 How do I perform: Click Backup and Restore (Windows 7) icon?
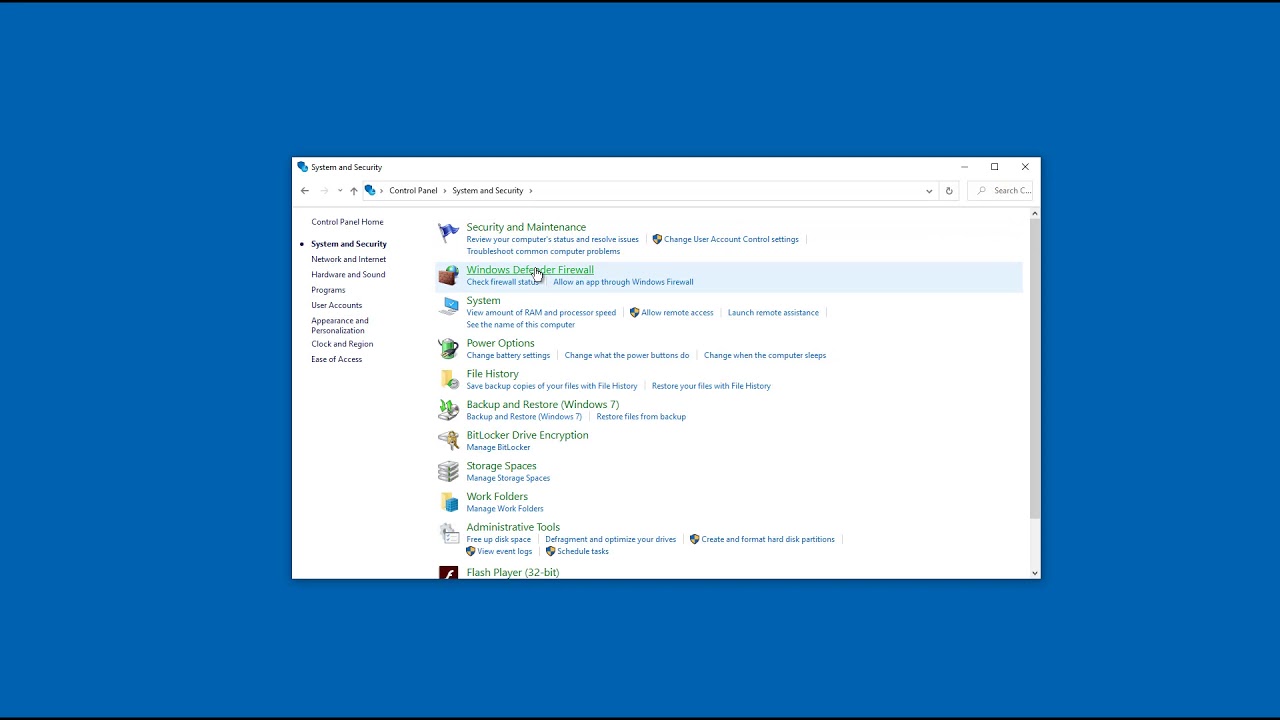[x=448, y=410]
